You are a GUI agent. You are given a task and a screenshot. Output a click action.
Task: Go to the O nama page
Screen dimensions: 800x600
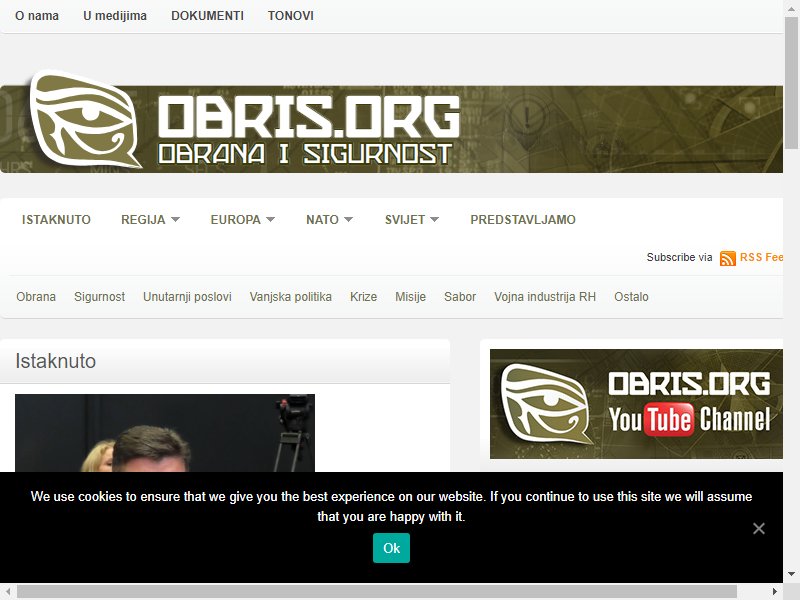coord(37,16)
